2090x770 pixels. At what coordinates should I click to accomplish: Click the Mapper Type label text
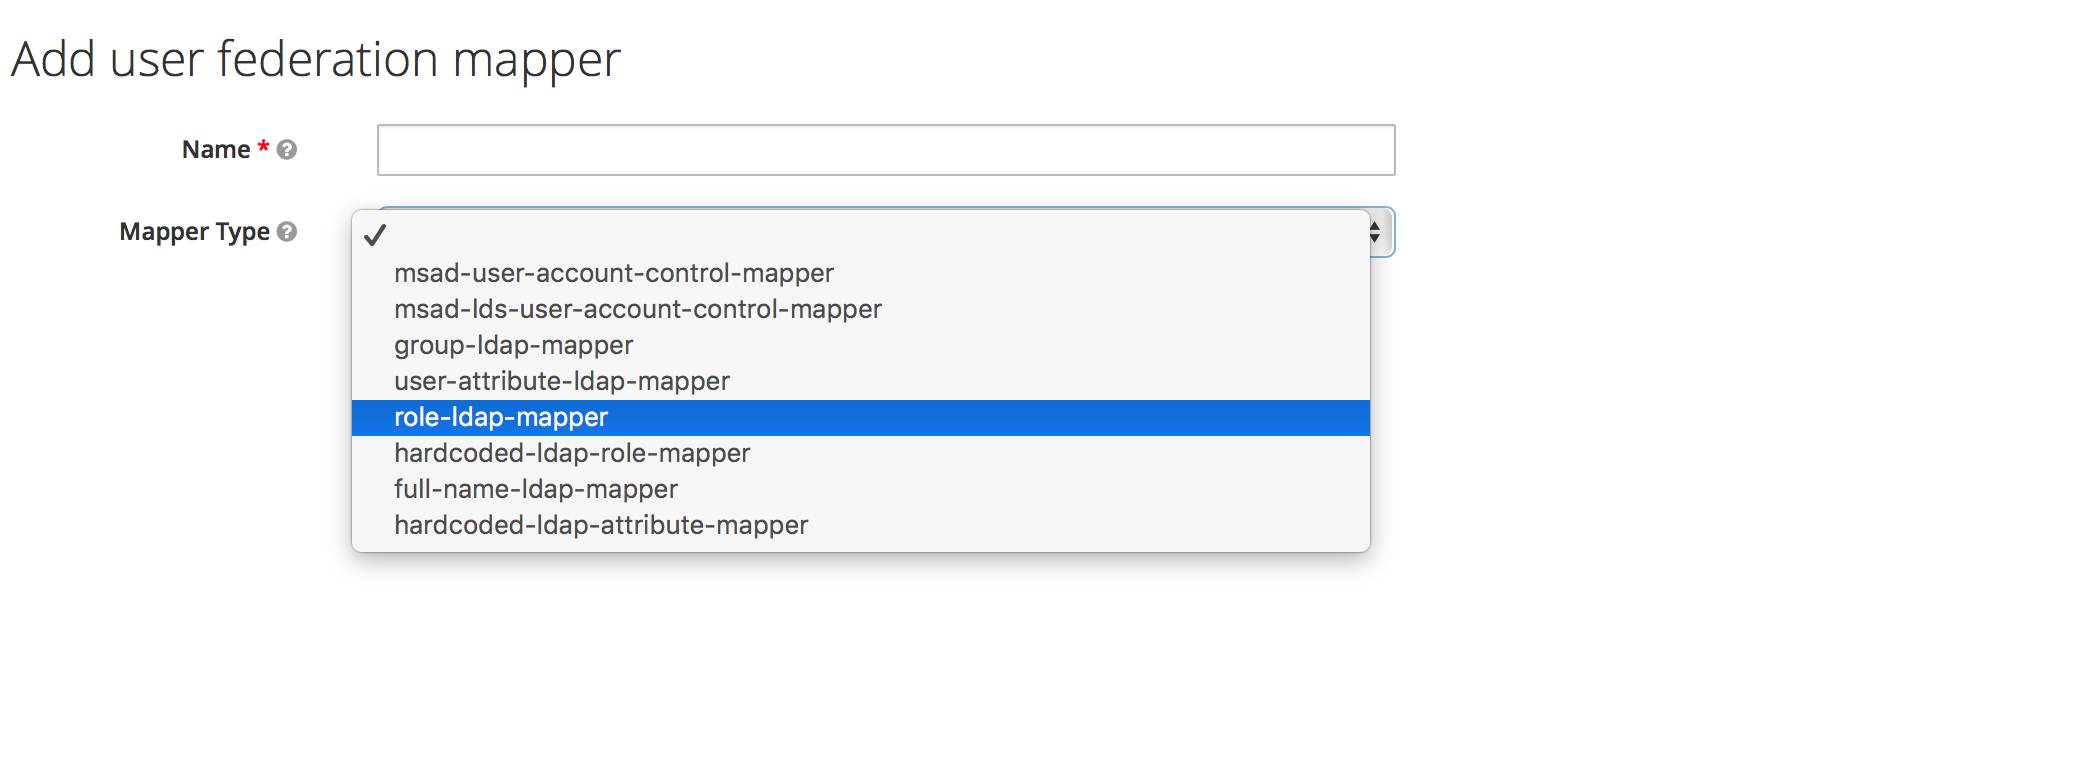(x=194, y=232)
